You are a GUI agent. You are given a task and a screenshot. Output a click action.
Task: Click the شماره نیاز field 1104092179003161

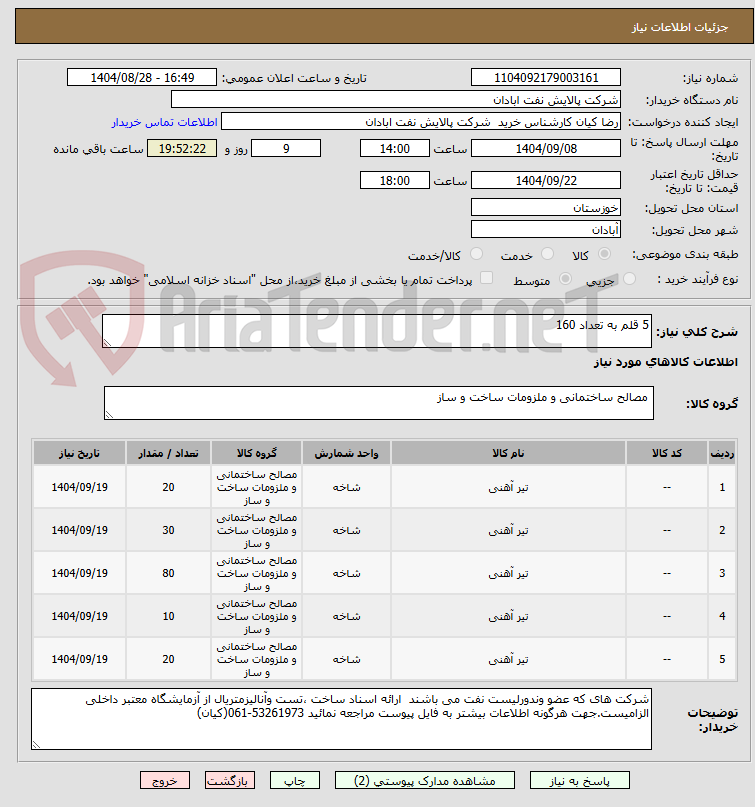pyautogui.click(x=546, y=78)
